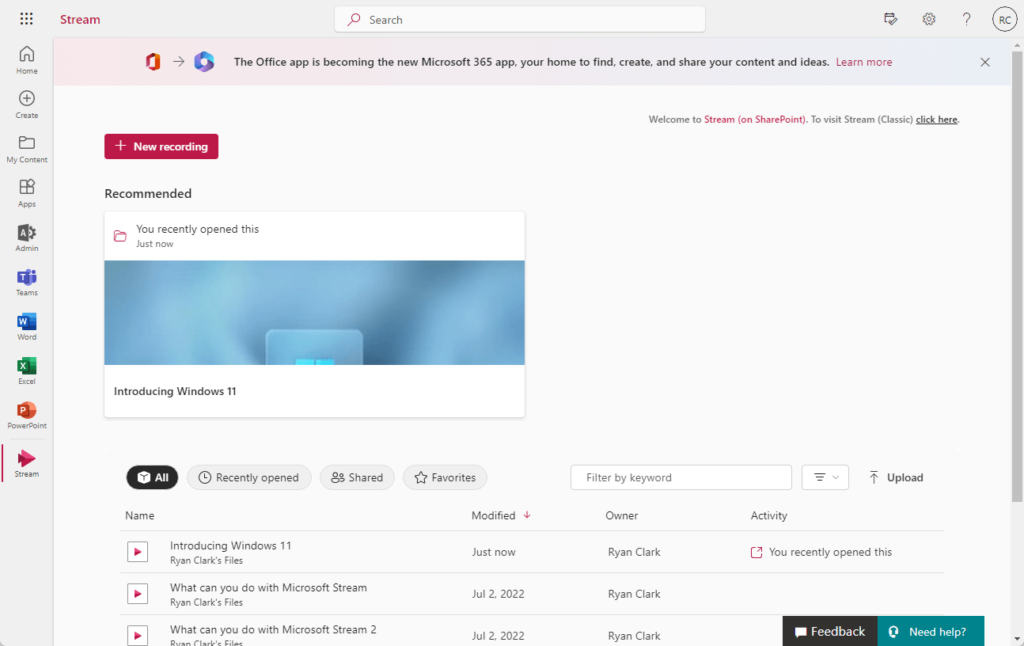Image resolution: width=1024 pixels, height=646 pixels.
Task: Sort by Name column header
Action: click(x=140, y=515)
